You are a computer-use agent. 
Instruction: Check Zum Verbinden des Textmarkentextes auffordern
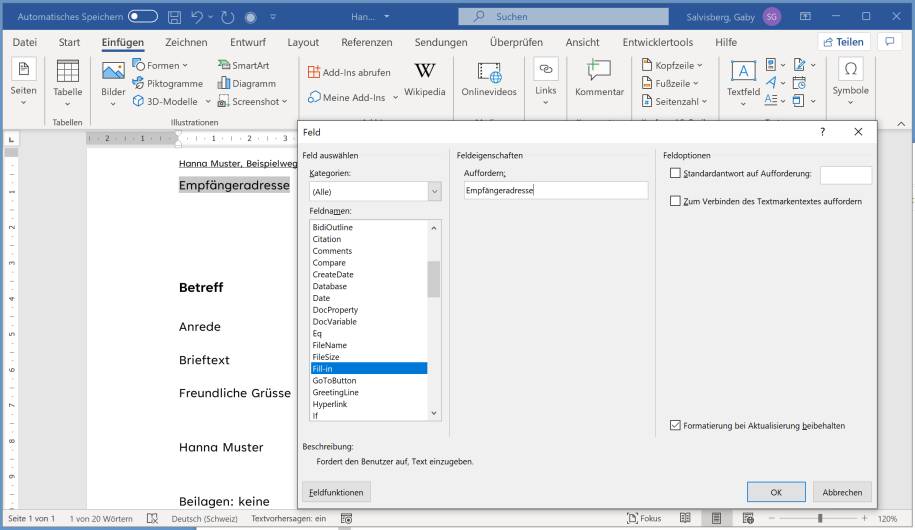tap(676, 201)
